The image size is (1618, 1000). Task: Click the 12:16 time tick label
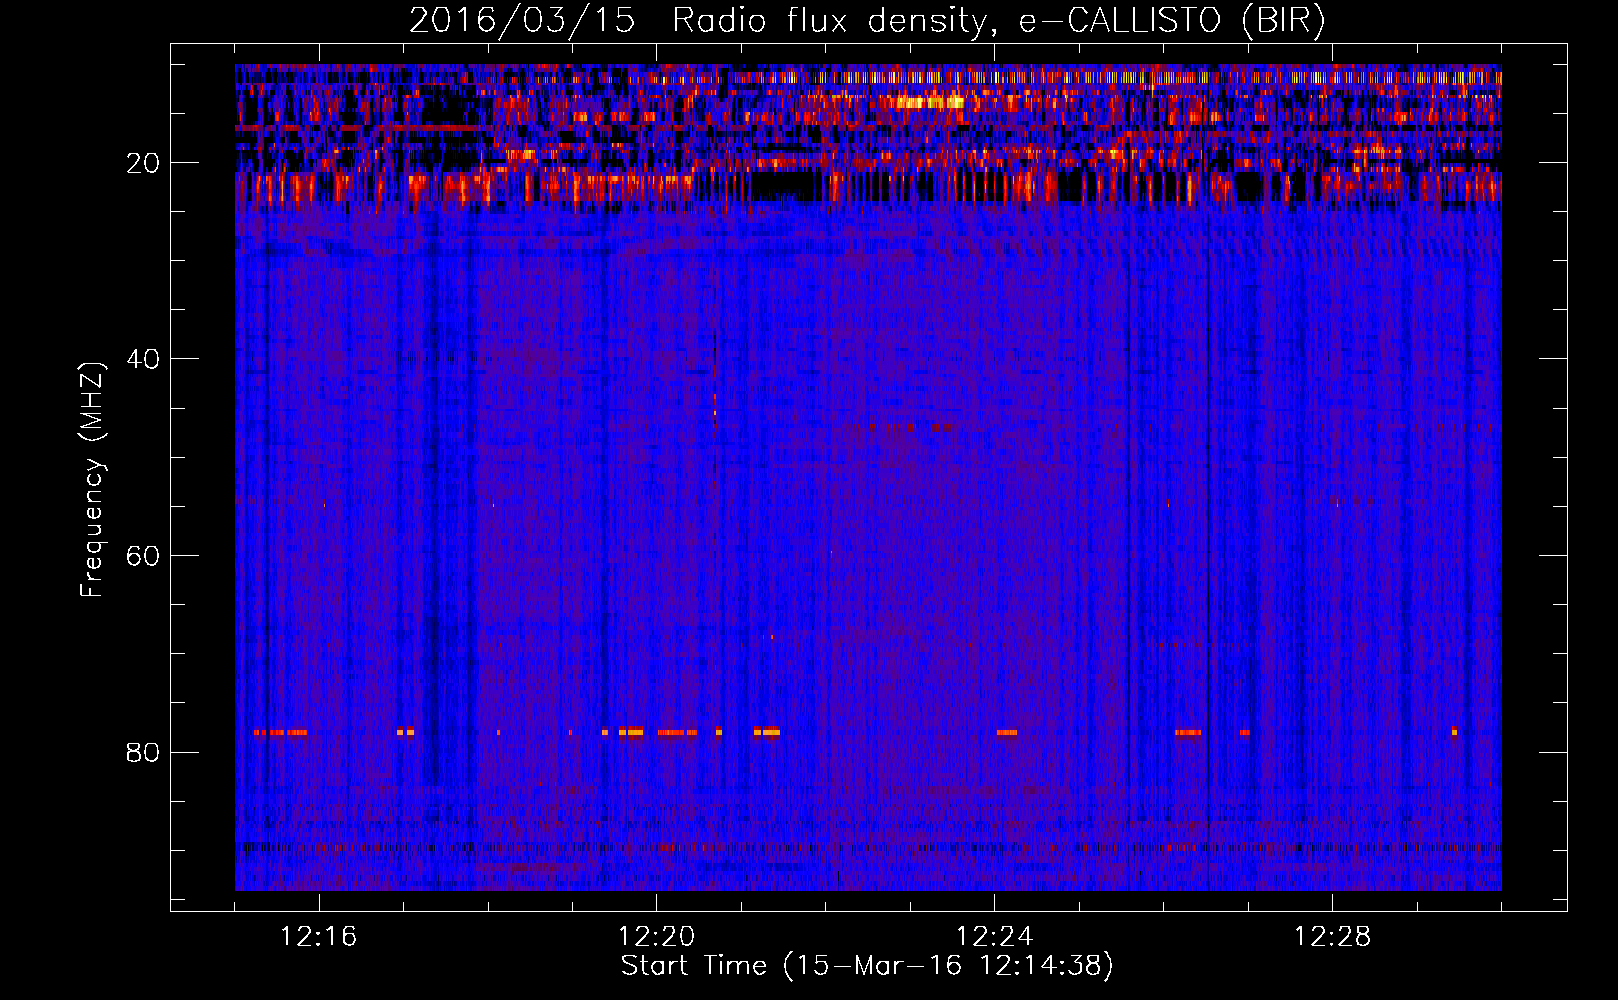pos(319,937)
